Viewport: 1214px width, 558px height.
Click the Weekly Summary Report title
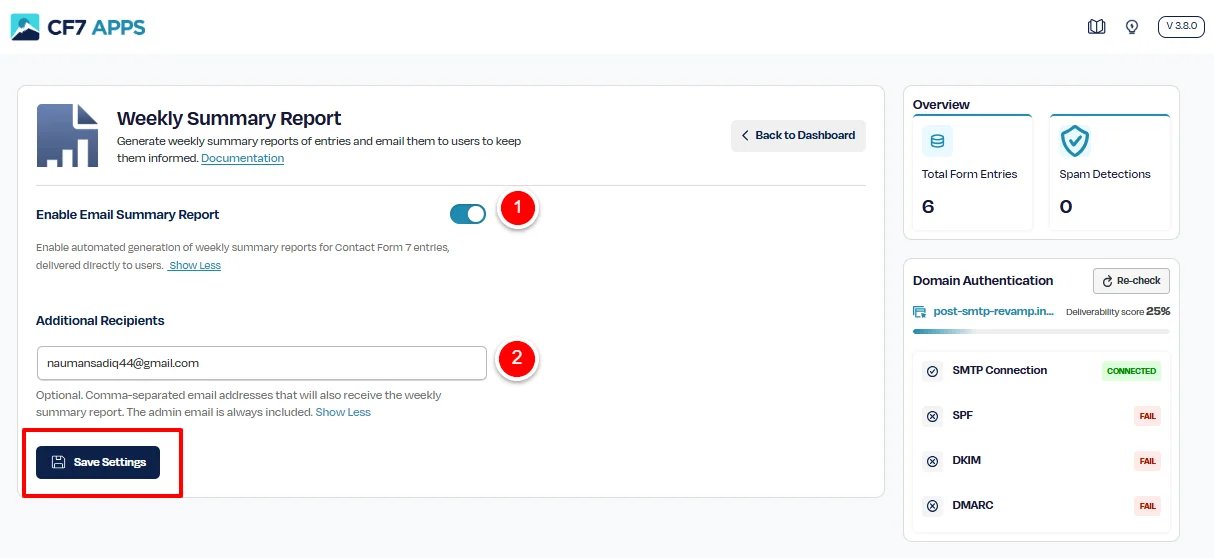[229, 118]
